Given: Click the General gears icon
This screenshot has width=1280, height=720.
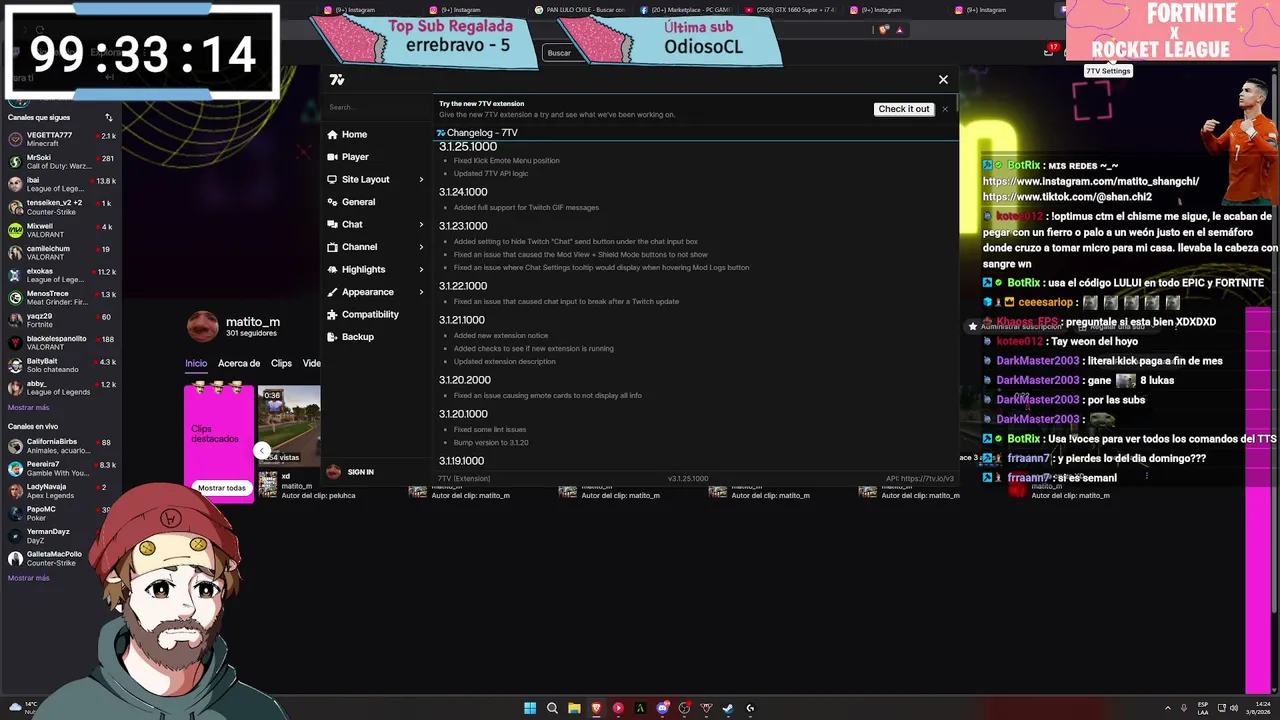Looking at the screenshot, I should [332, 202].
